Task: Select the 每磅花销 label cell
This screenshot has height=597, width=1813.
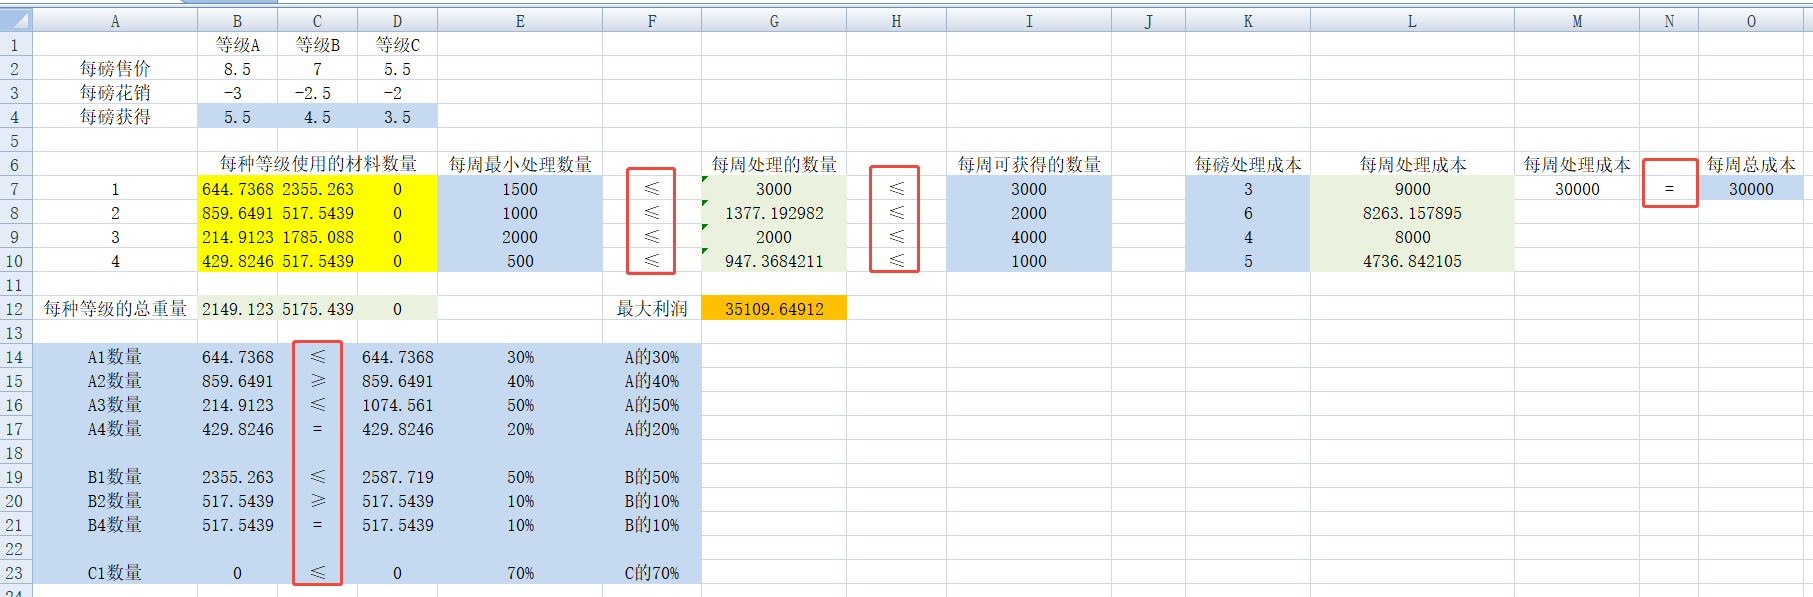Action: (115, 93)
